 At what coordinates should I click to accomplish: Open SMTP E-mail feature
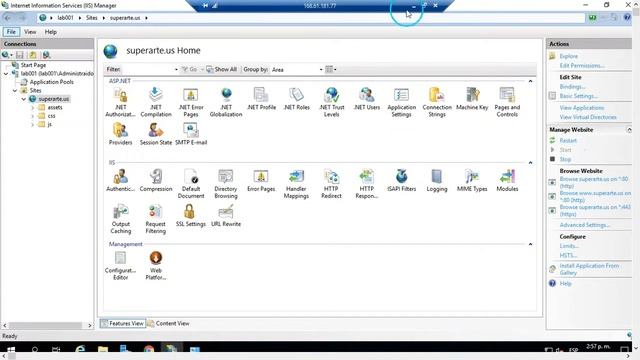191,134
